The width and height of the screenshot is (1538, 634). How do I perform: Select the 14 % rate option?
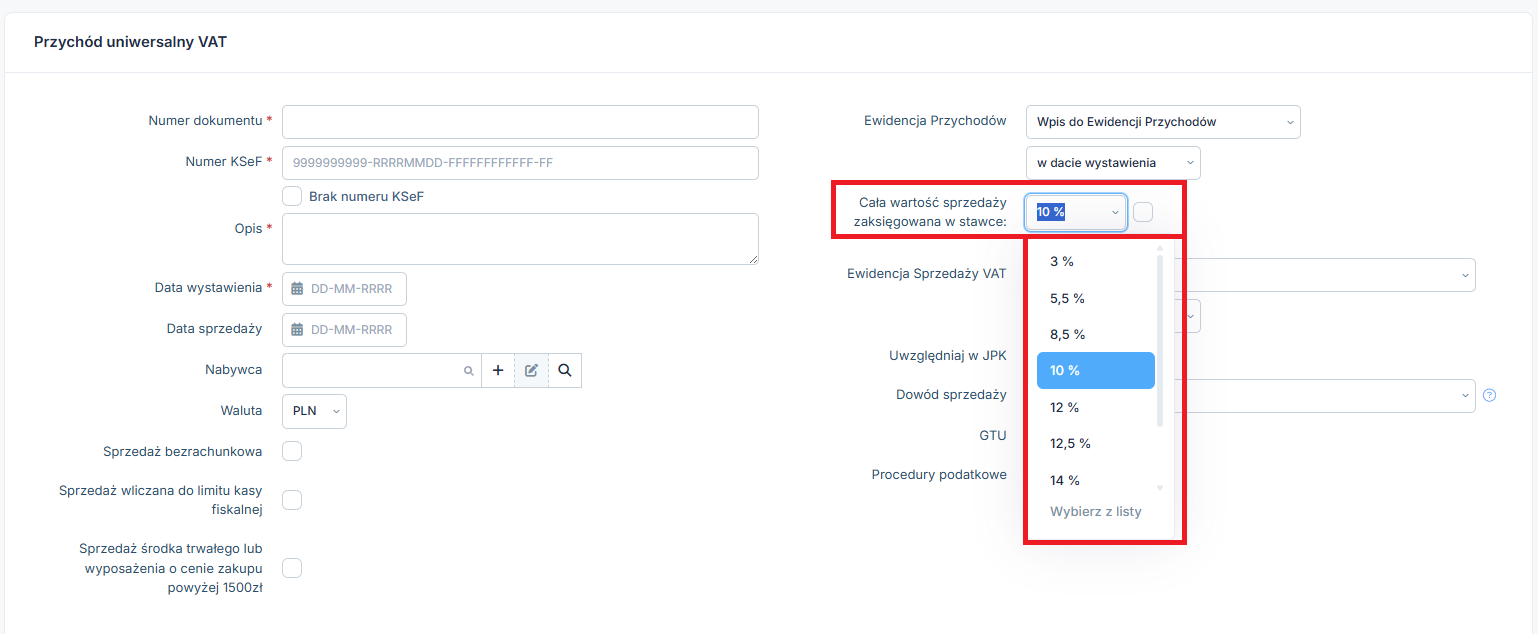(1096, 480)
